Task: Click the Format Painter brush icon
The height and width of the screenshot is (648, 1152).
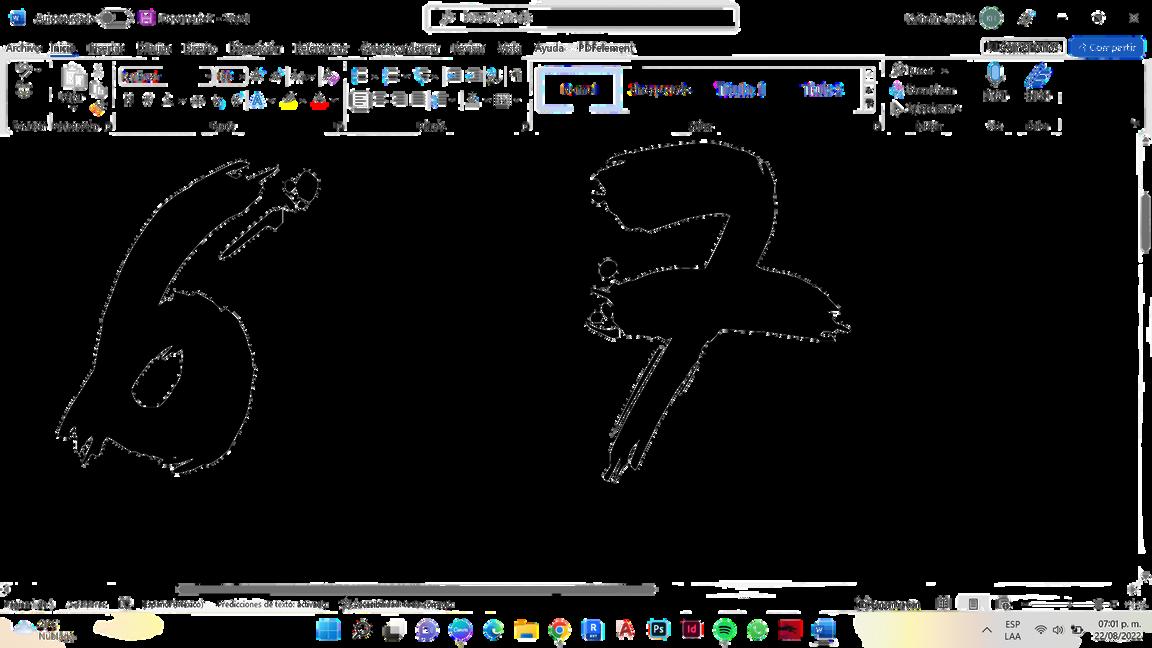Action: [x=98, y=109]
